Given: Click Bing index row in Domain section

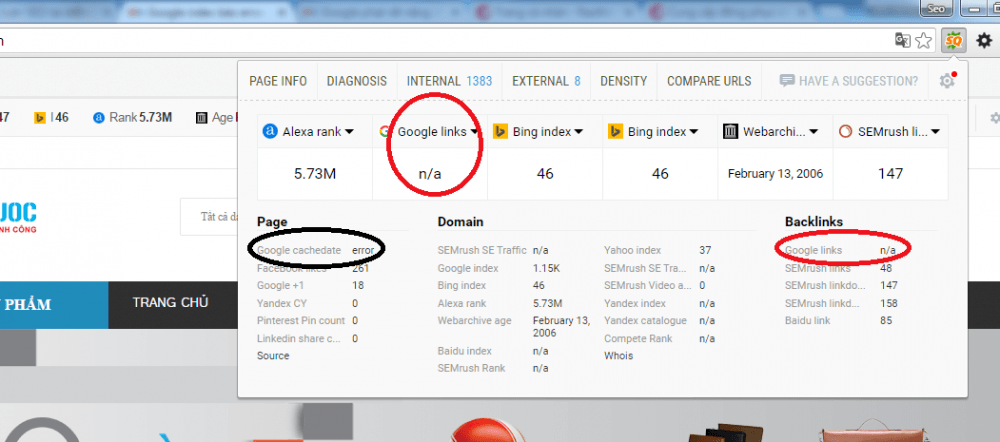Looking at the screenshot, I should [x=491, y=286].
